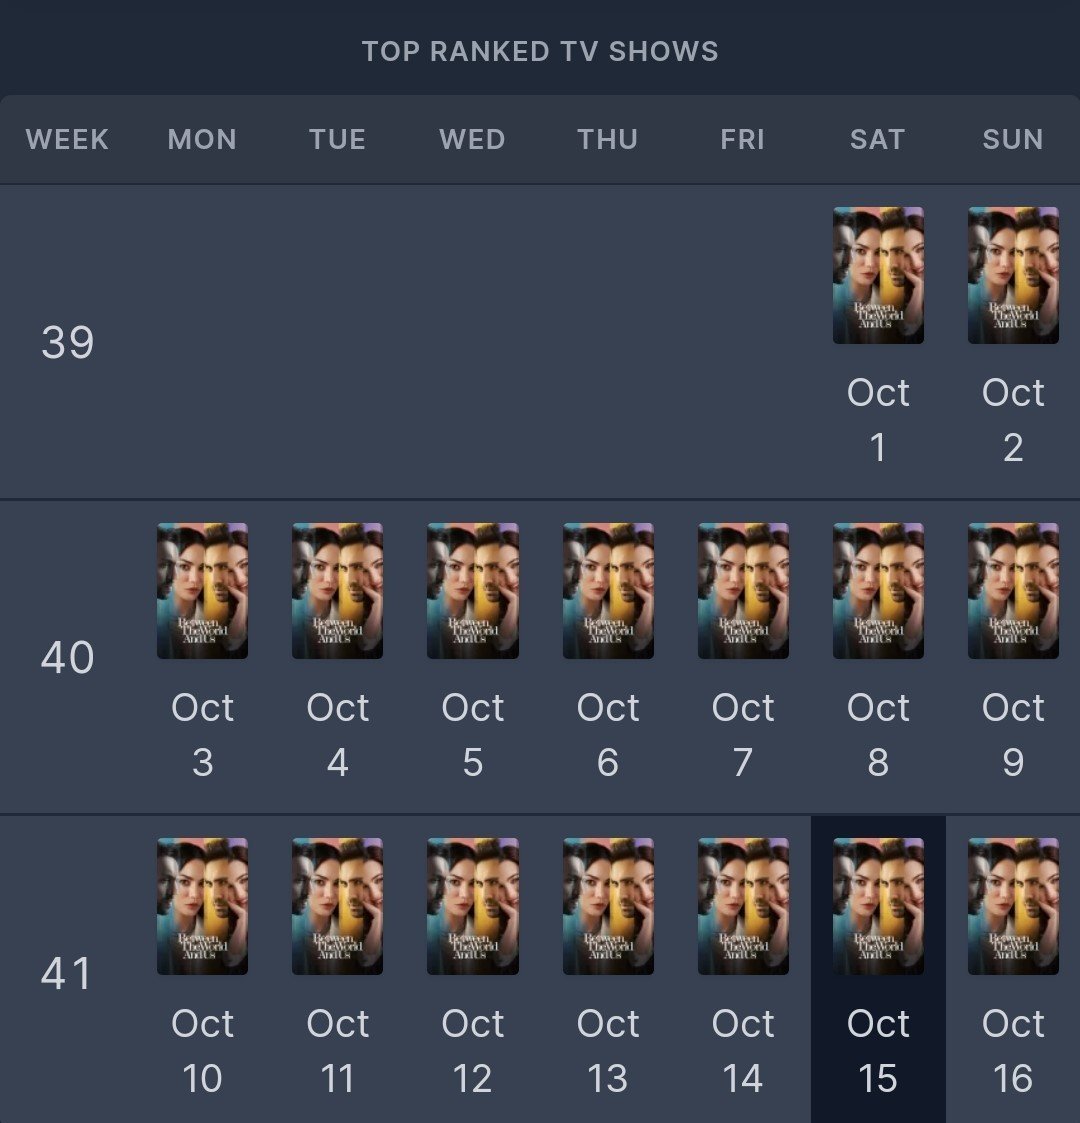Click the Top Ranked TV Shows title
Viewport: 1080px width, 1123px height.
540,51
